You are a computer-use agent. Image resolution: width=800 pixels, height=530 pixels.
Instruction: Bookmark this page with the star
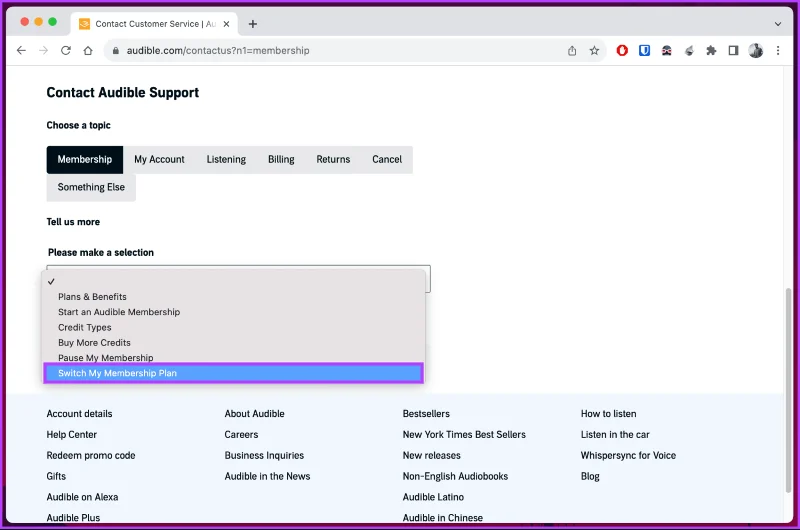[594, 51]
